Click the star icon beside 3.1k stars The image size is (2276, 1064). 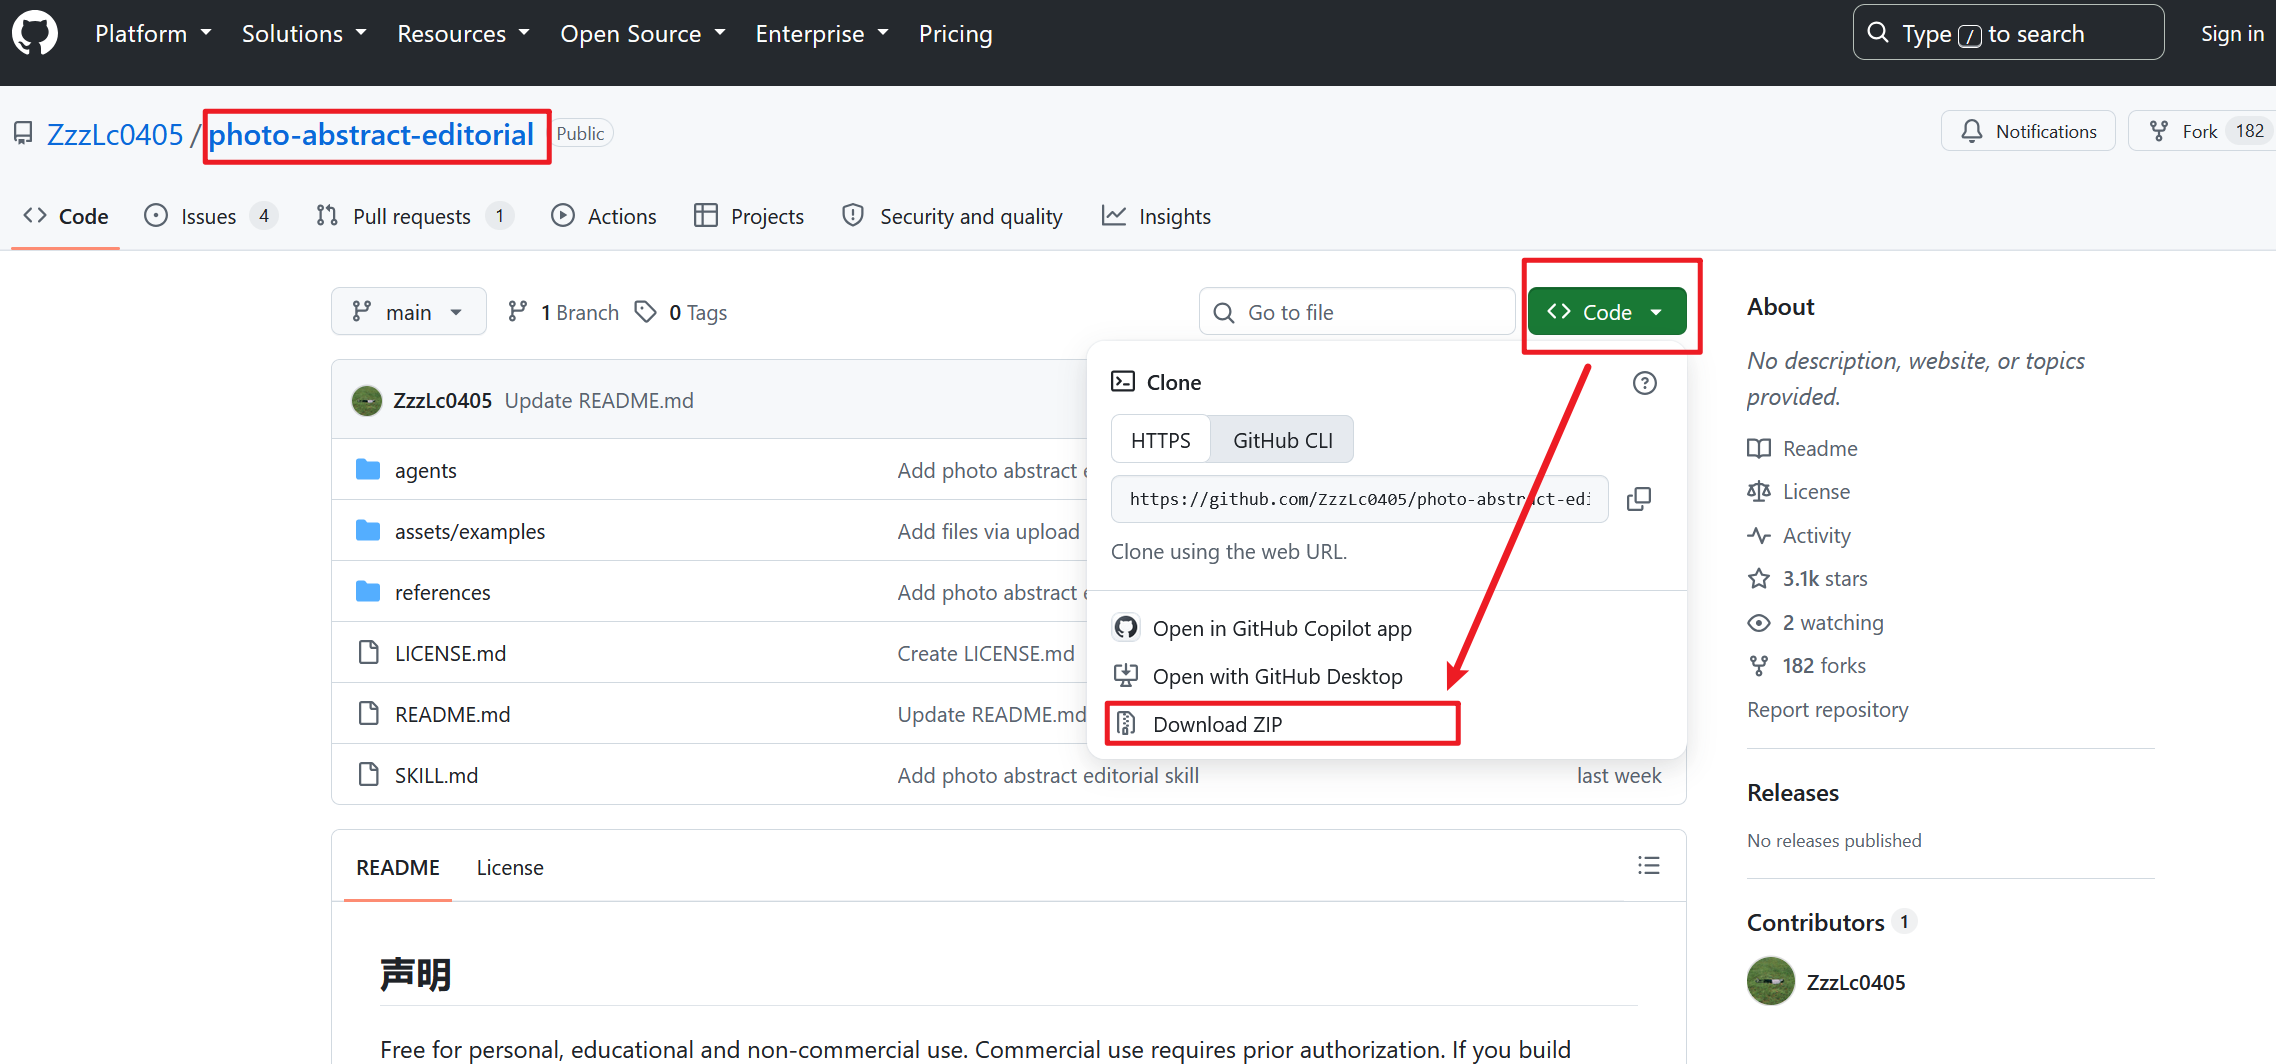[1759, 579]
